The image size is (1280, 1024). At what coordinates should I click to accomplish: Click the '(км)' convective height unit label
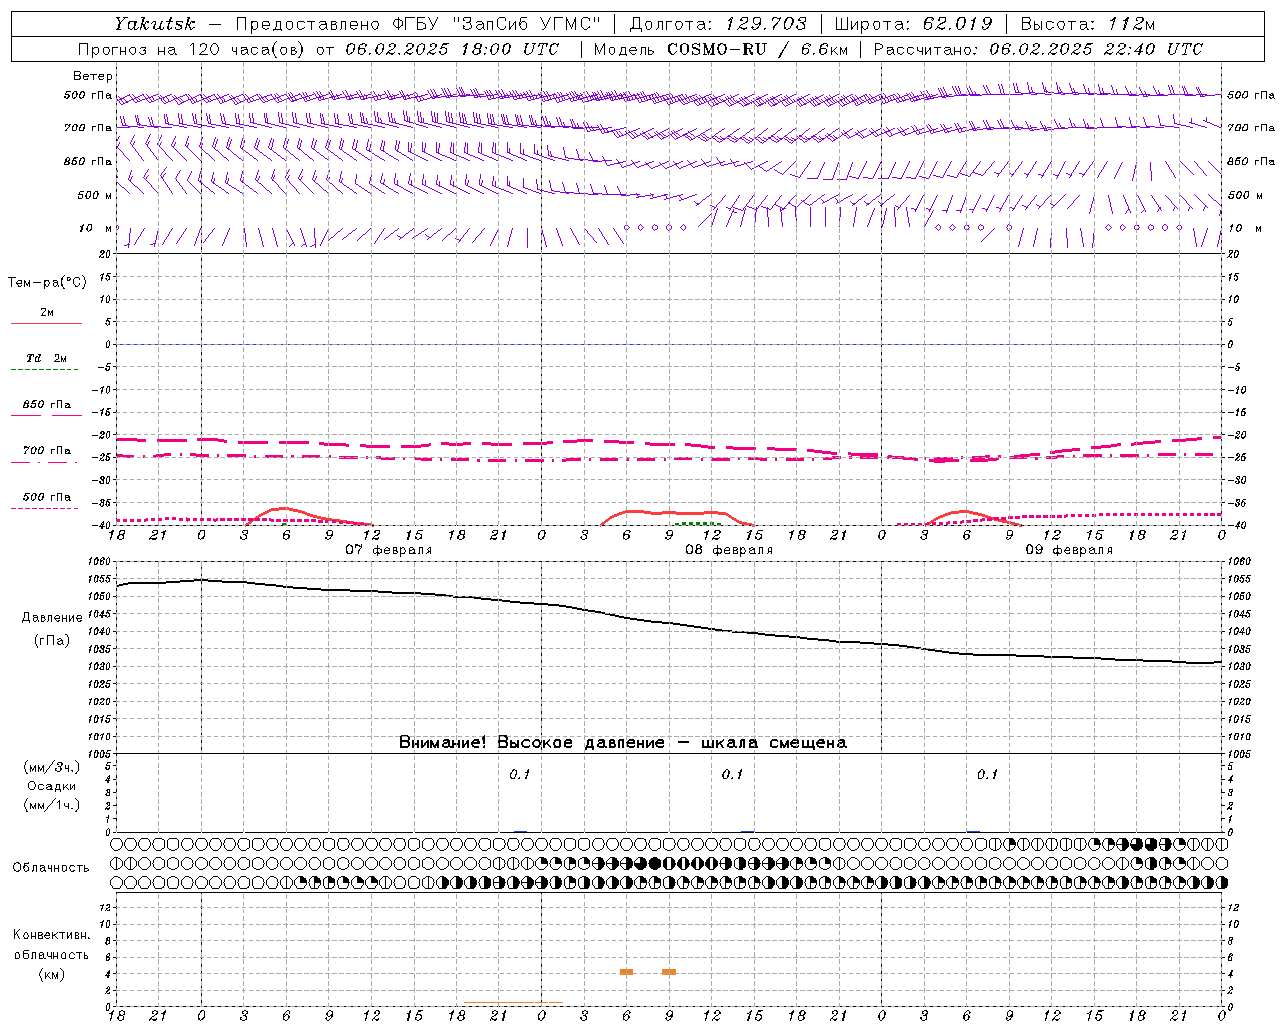click(x=52, y=975)
